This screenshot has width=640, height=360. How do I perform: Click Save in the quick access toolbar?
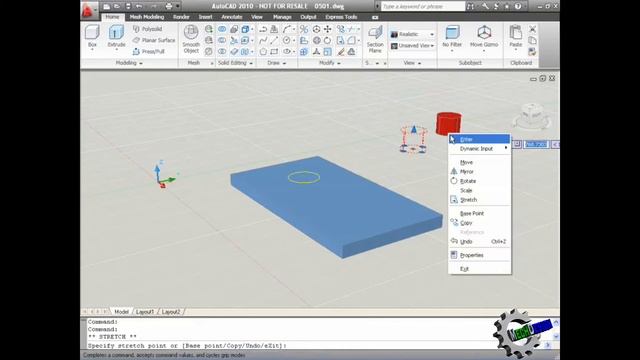pyautogui.click(x=128, y=6)
